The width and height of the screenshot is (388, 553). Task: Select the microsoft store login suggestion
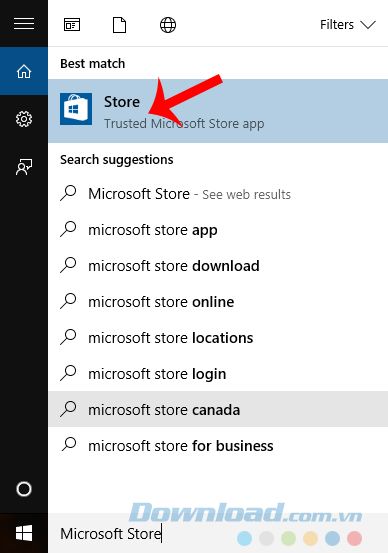click(x=218, y=374)
